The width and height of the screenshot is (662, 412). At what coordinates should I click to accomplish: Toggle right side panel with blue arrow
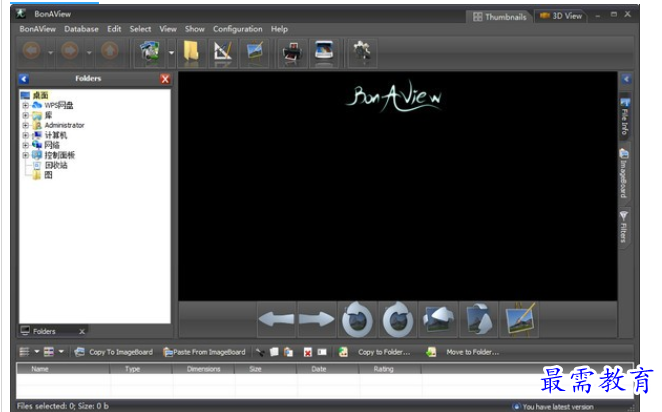pyautogui.click(x=626, y=79)
